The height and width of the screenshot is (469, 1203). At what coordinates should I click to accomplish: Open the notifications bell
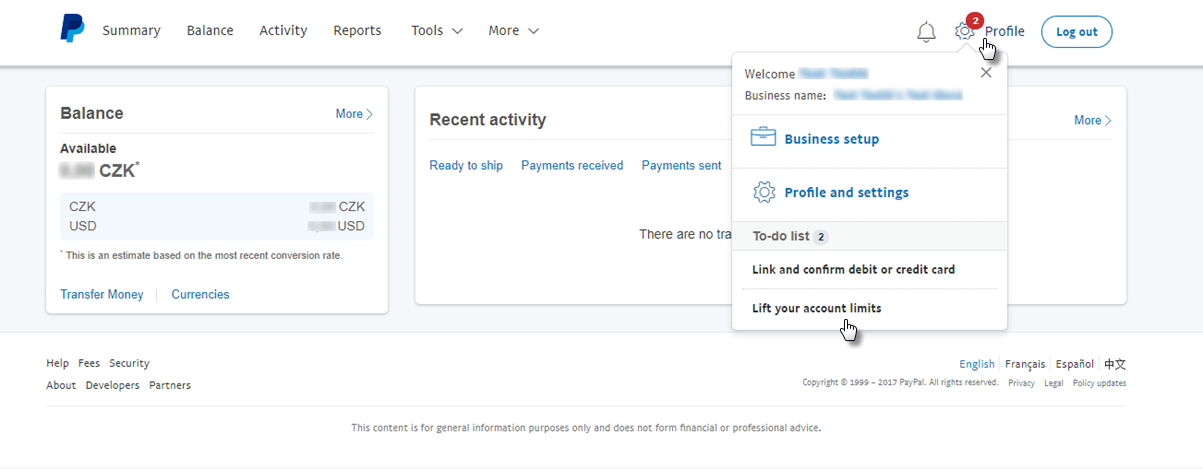coord(926,32)
